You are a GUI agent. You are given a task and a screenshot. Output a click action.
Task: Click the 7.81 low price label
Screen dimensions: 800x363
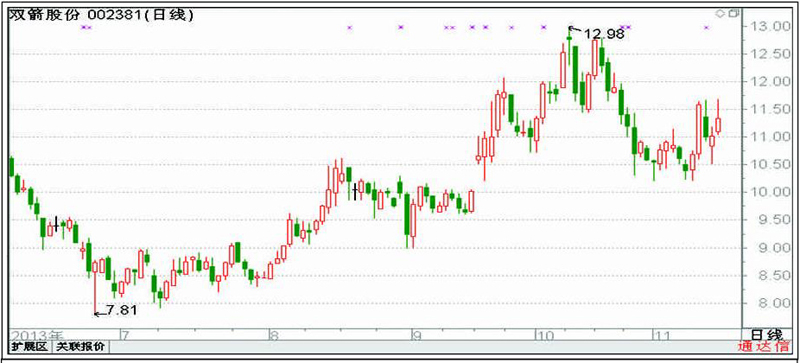coord(122,309)
